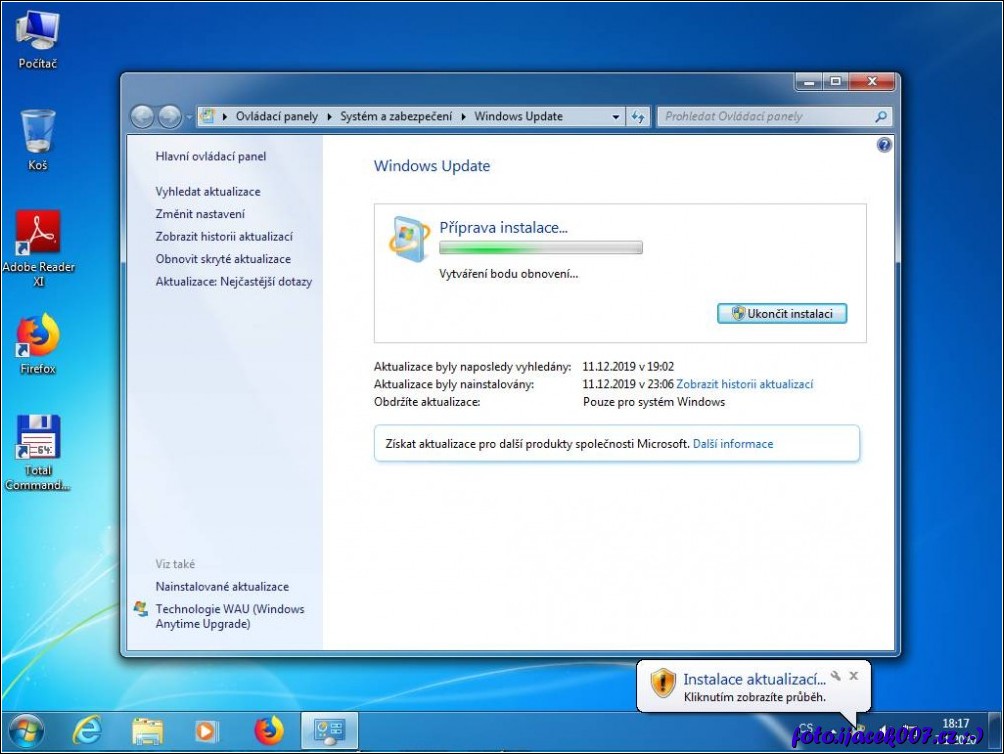Open Zobrazit historii aktualizací link beside date
Screen dimensions: 1004x754
pyautogui.click(x=744, y=384)
